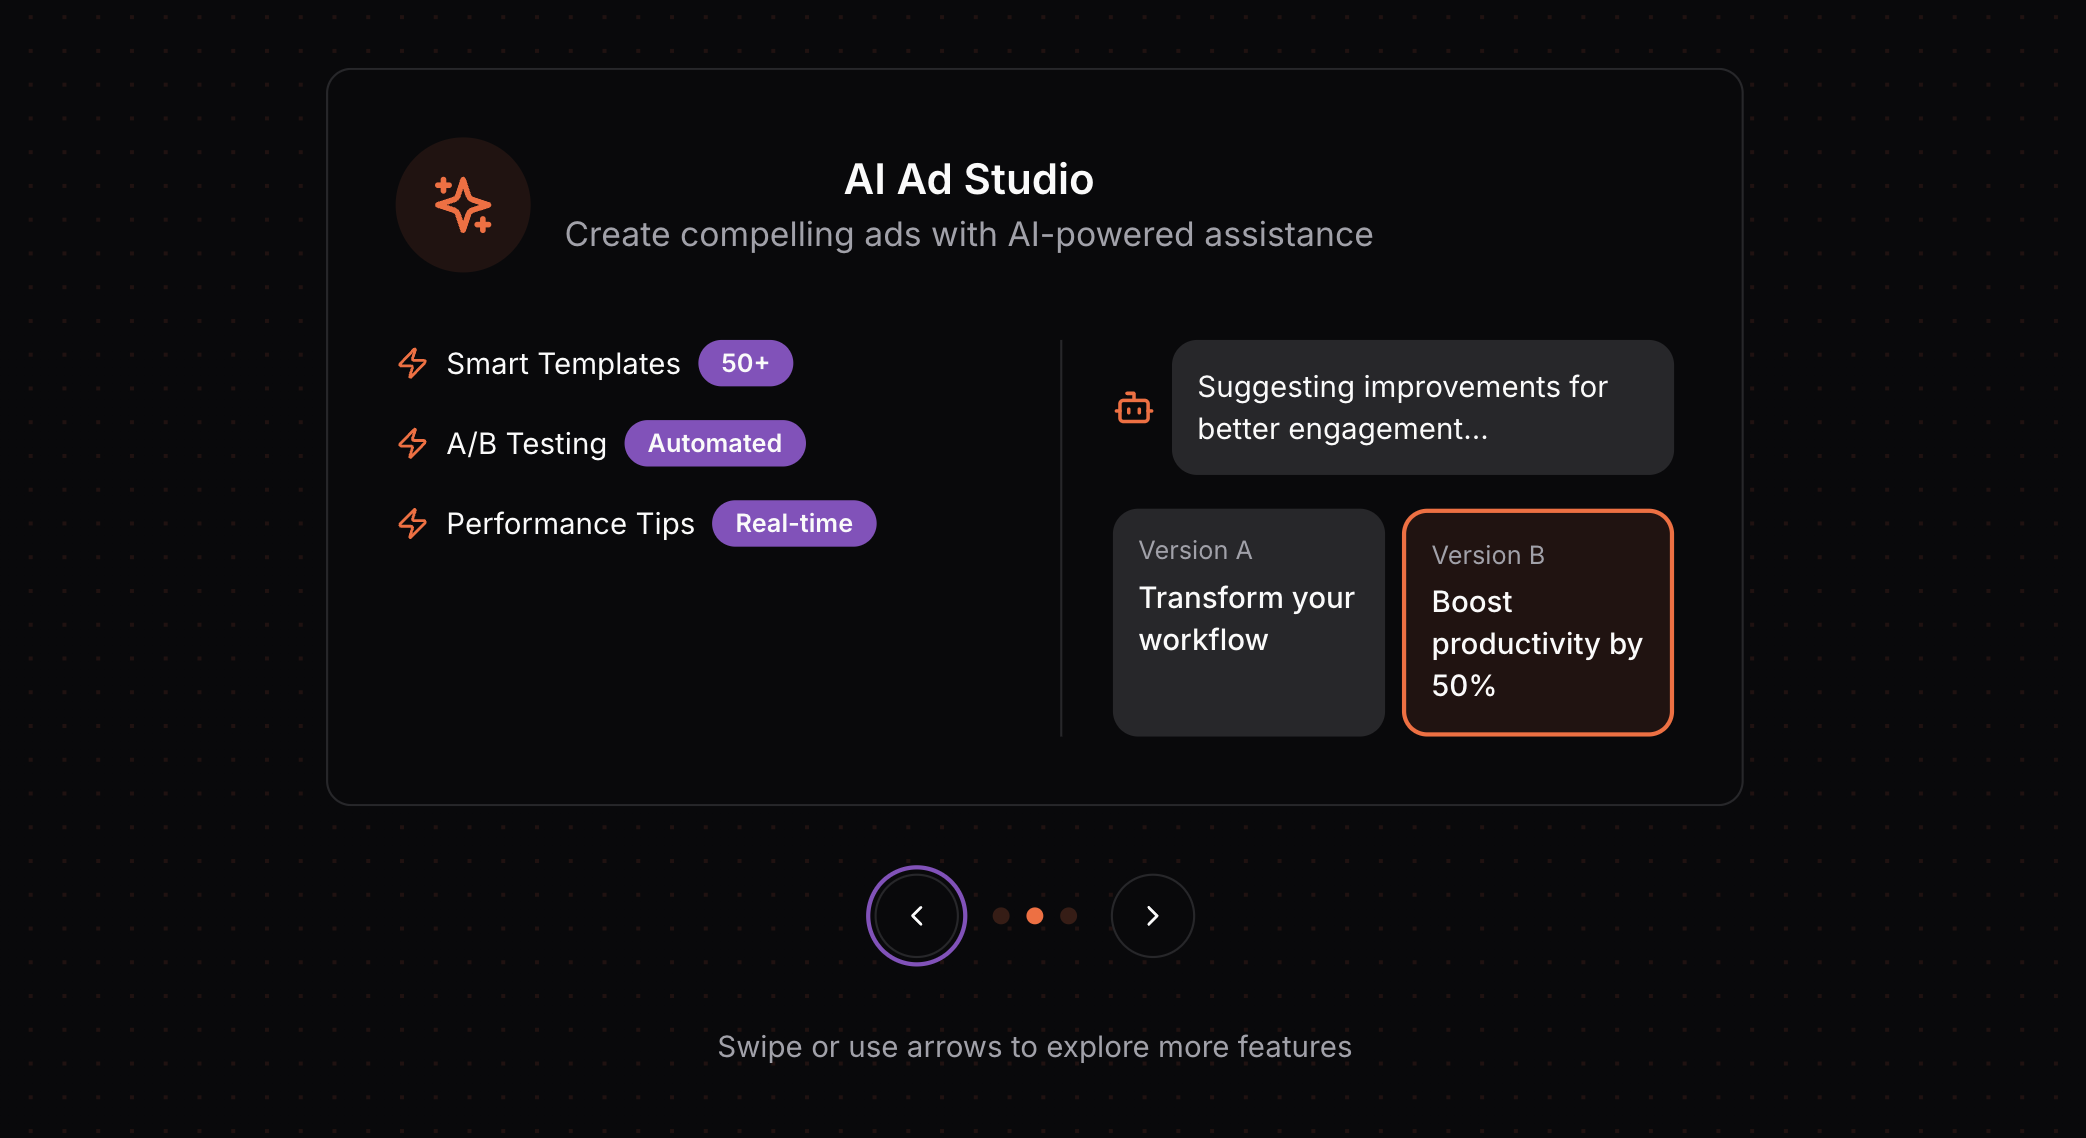Advance carousel with right arrow button
Viewport: 2086px width, 1138px height.
[1152, 915]
